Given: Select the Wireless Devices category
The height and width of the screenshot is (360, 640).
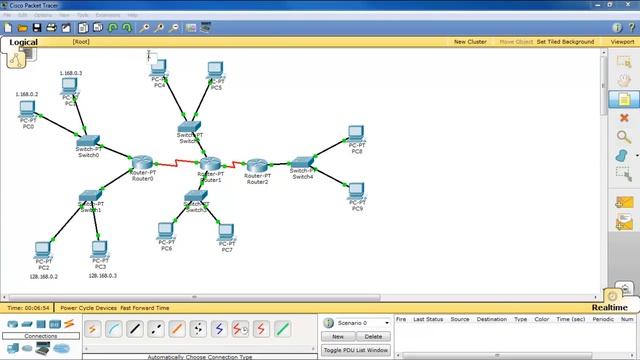Looking at the screenshot, I should coord(55,324).
